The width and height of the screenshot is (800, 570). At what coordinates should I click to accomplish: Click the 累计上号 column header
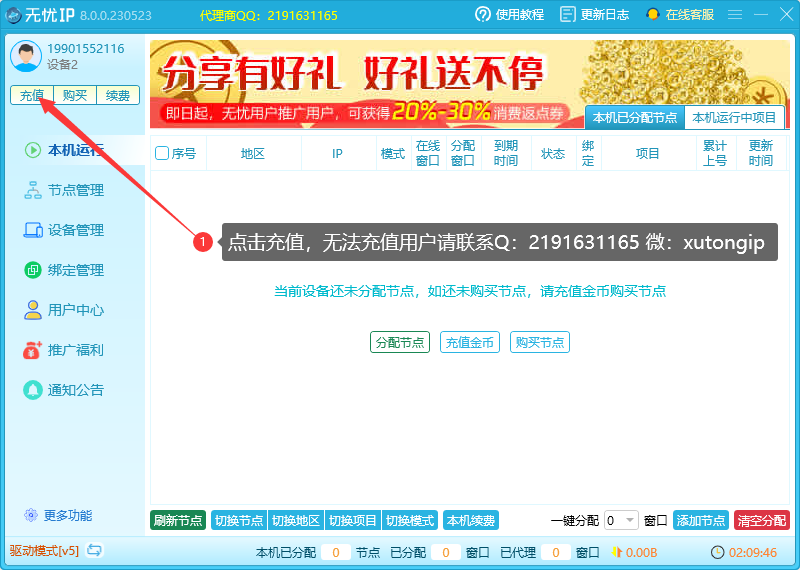pos(715,153)
